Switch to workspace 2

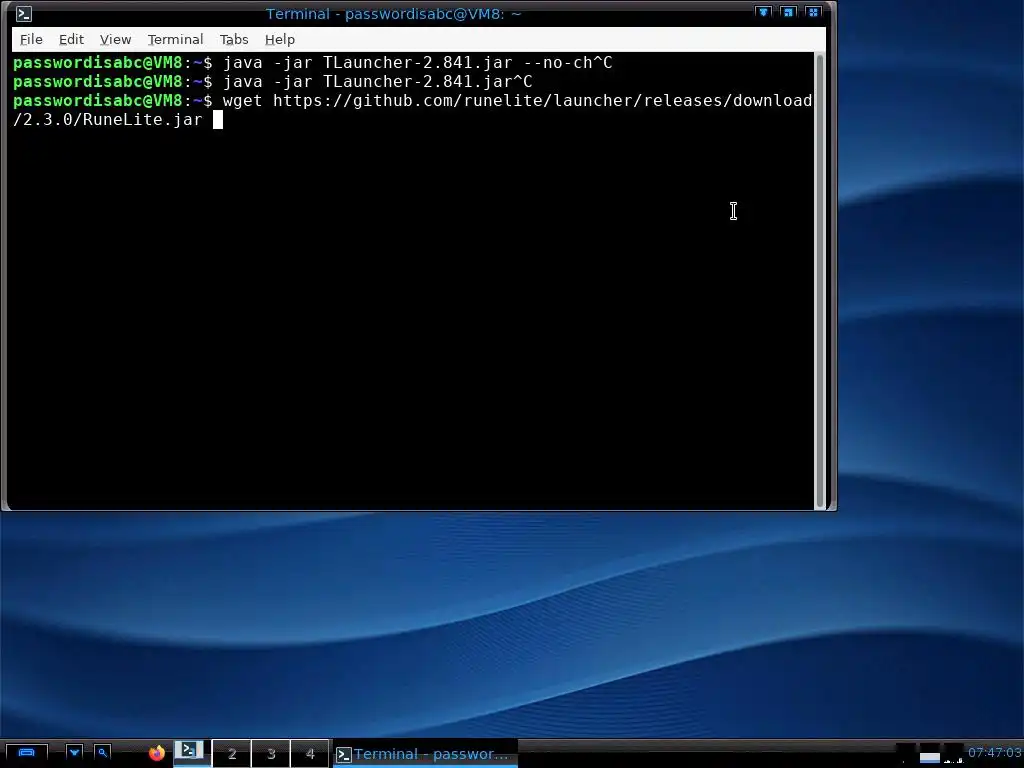[231, 754]
